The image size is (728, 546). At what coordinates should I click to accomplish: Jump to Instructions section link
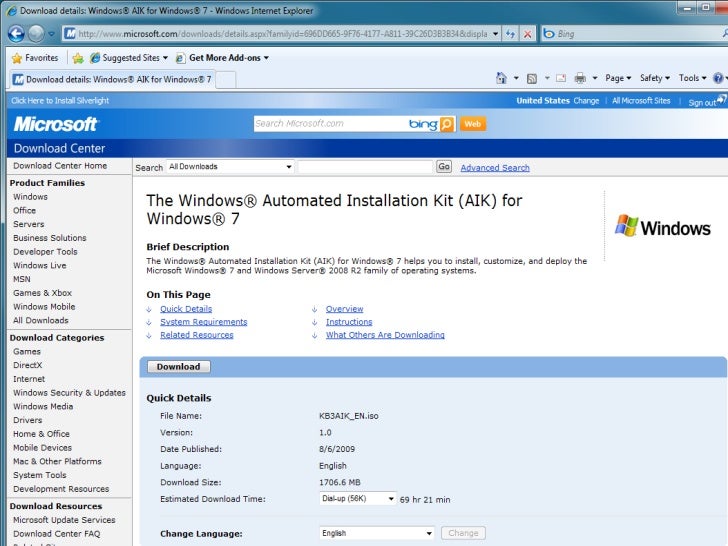349,322
